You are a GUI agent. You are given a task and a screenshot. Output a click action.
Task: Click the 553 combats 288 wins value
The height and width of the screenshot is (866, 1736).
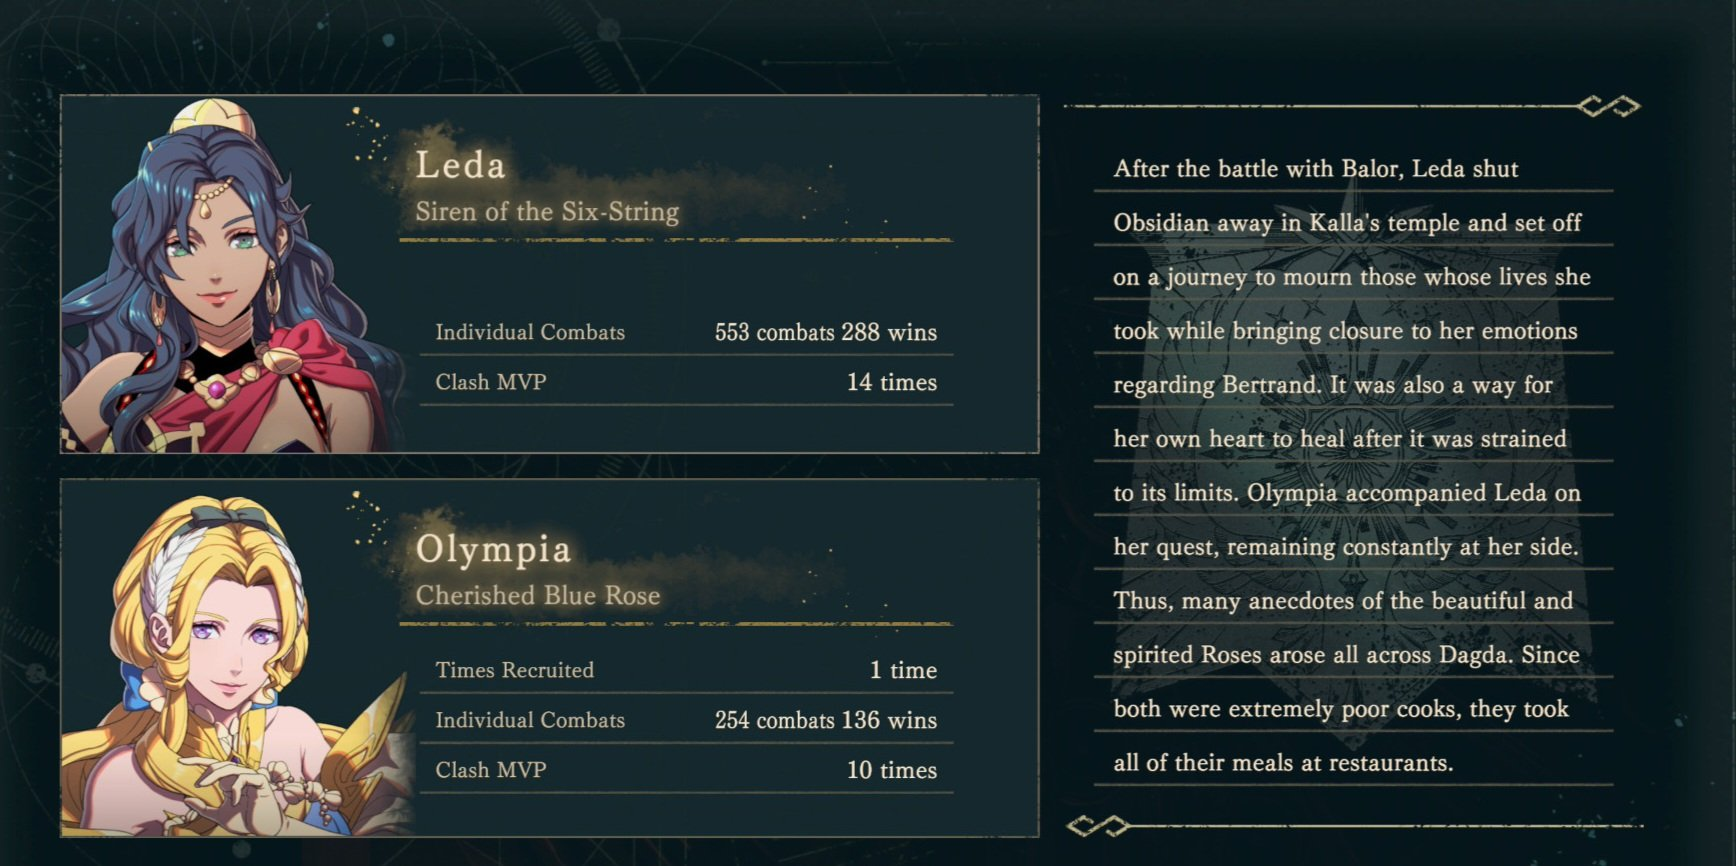pyautogui.click(x=826, y=332)
